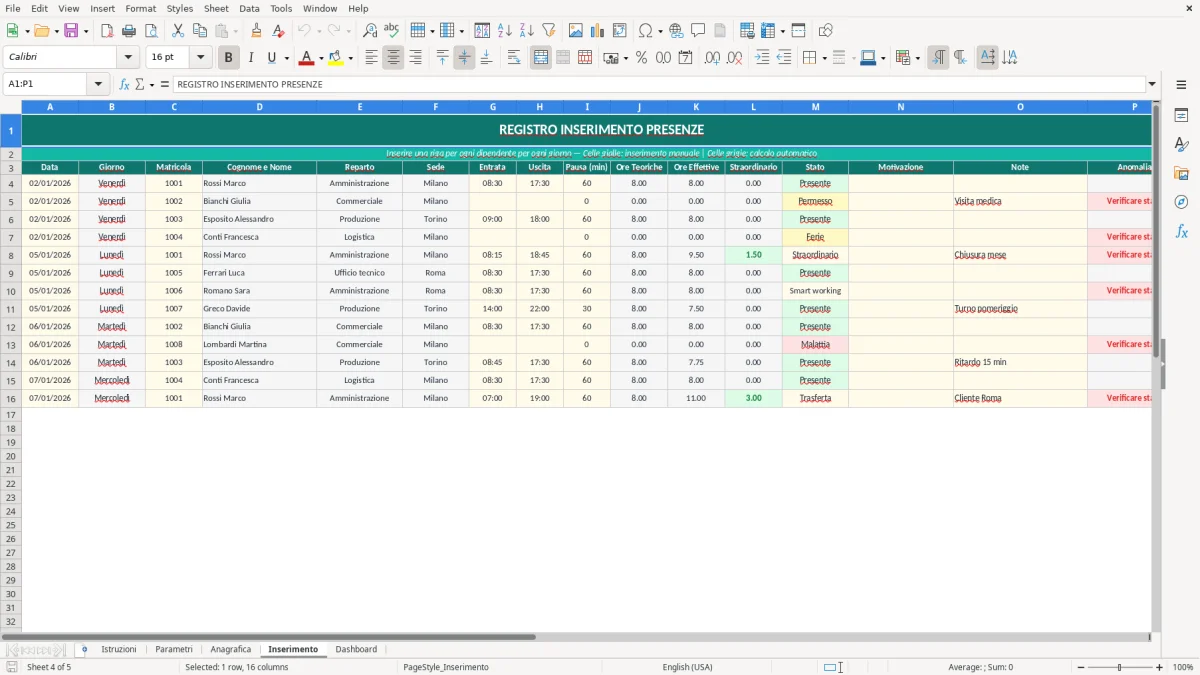Open font color dropdown arrow
Viewport: 1200px width, 675px height.
tap(321, 58)
